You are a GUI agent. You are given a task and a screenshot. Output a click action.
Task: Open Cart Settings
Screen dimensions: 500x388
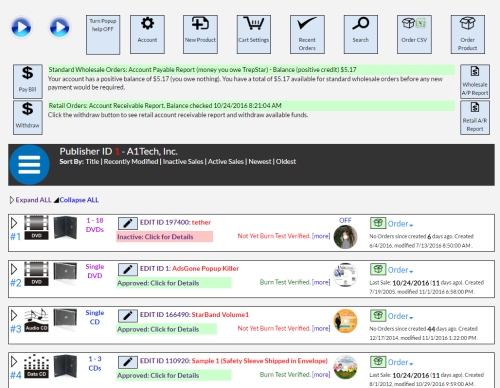[254, 34]
